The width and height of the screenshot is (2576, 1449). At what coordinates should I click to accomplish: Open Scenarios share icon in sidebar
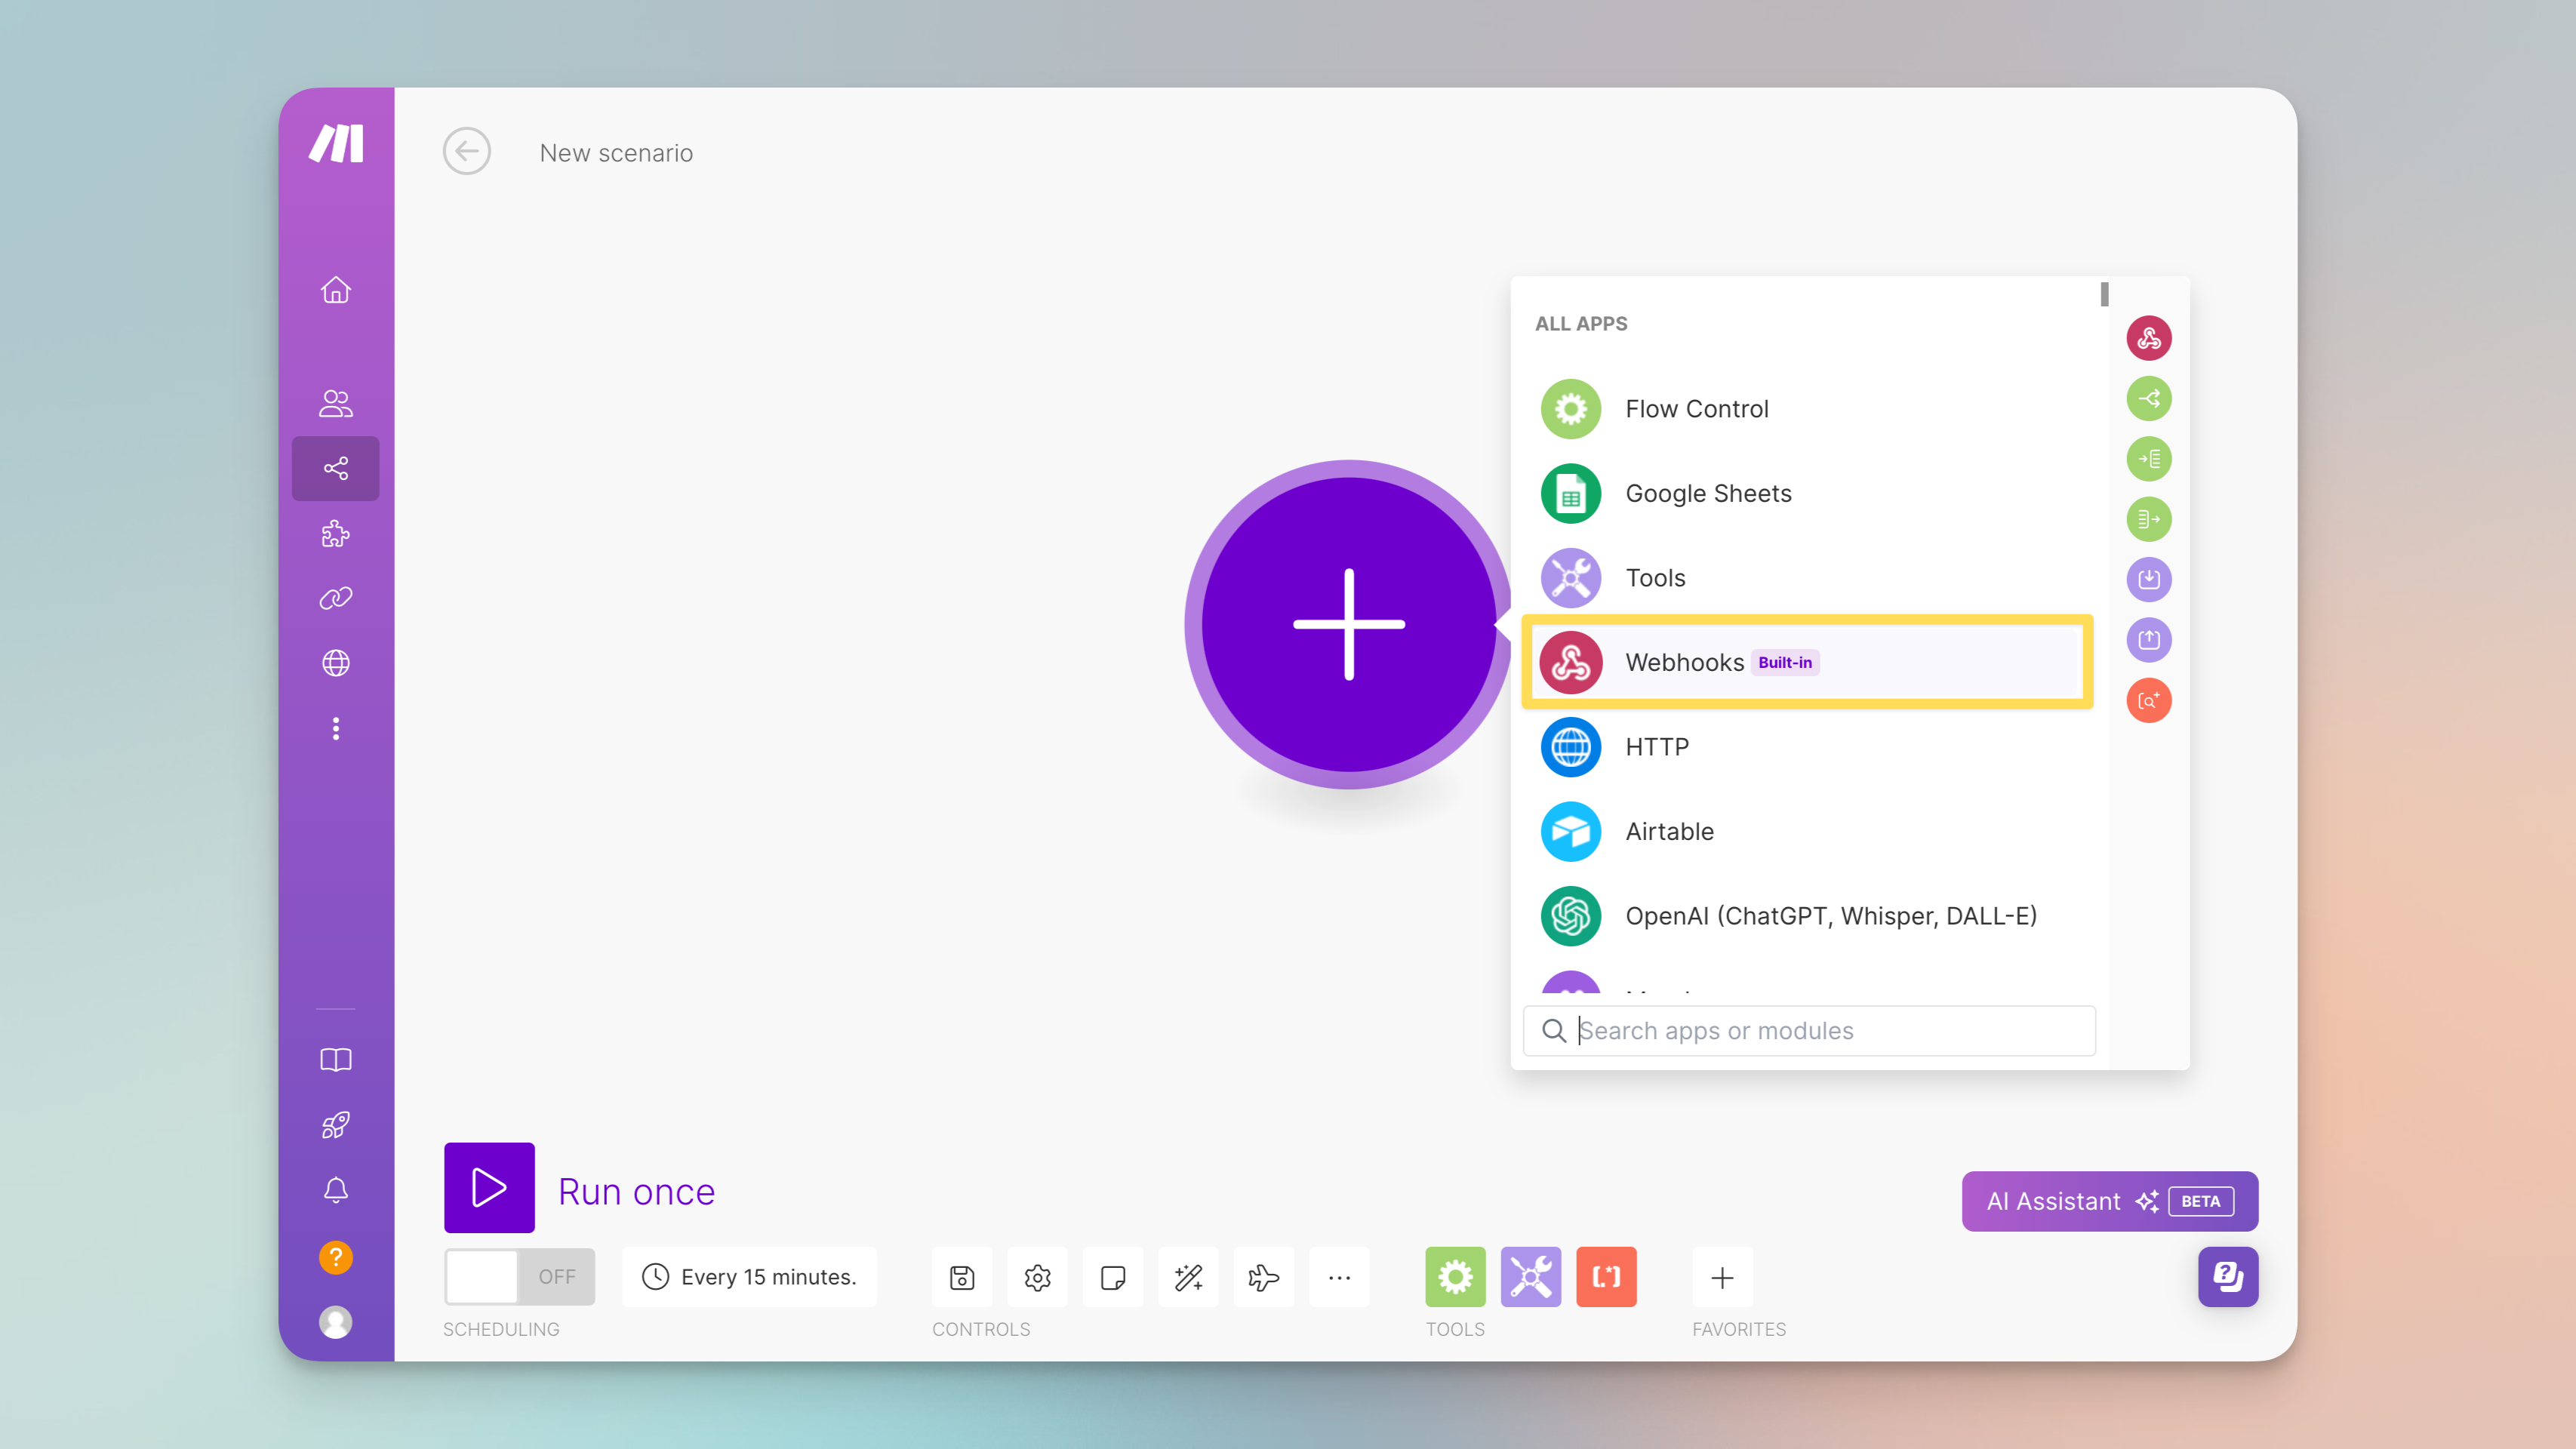tap(336, 468)
